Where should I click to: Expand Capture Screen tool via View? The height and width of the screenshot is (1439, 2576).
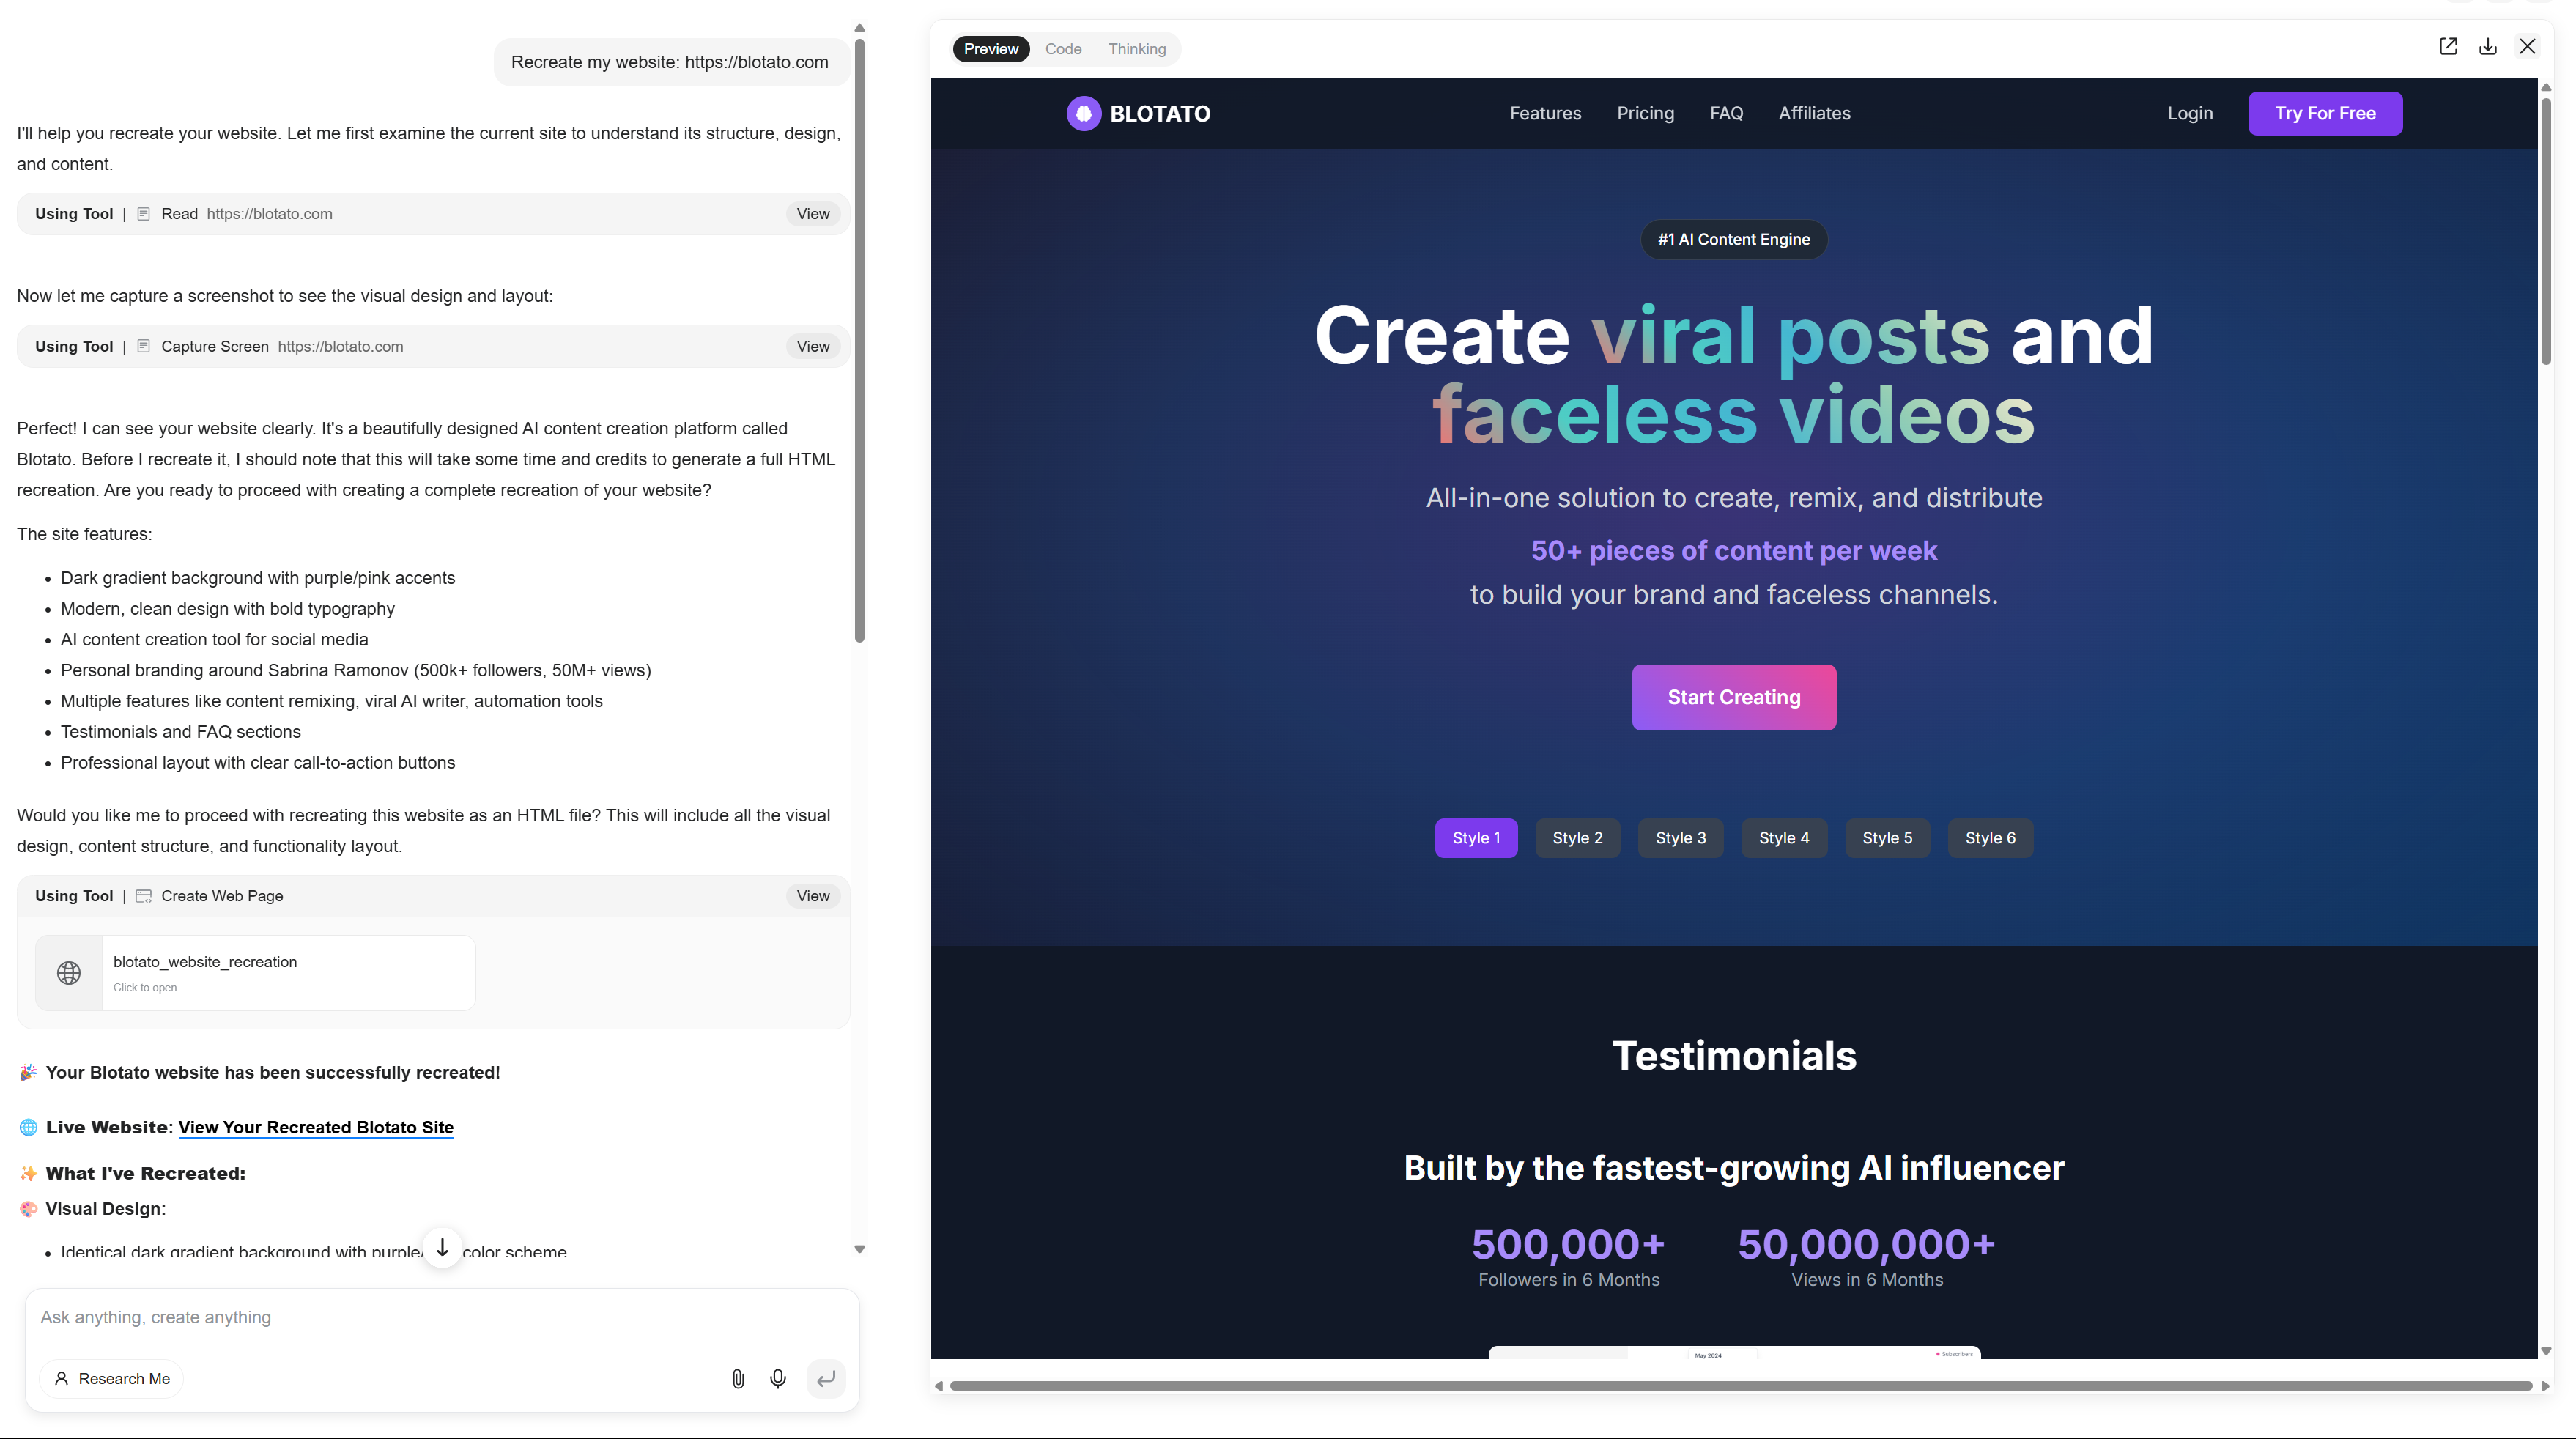pyautogui.click(x=812, y=346)
